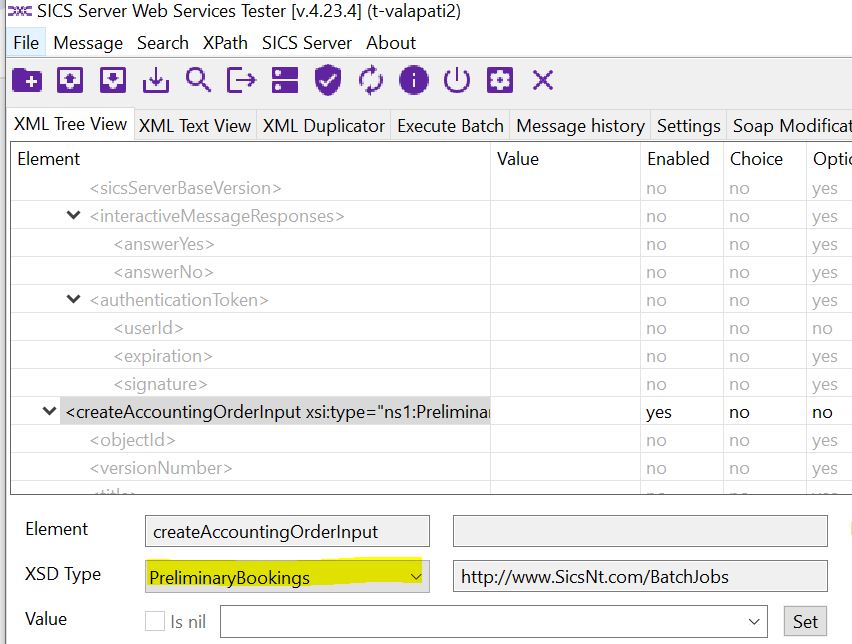Open the SICS Server menu
Viewport: 852px width, 644px height.
tap(306, 43)
